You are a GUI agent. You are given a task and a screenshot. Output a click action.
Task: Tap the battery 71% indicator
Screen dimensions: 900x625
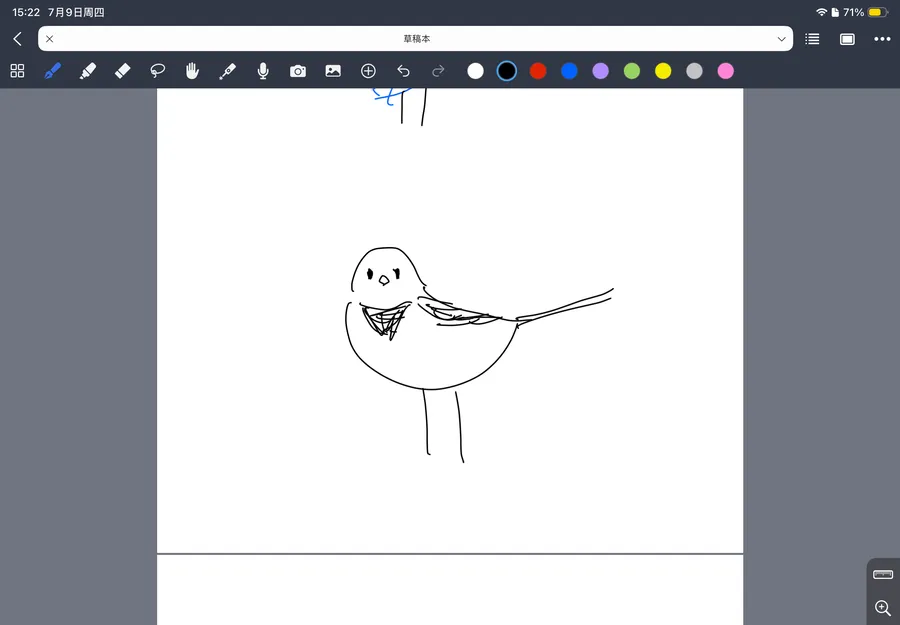(x=866, y=12)
